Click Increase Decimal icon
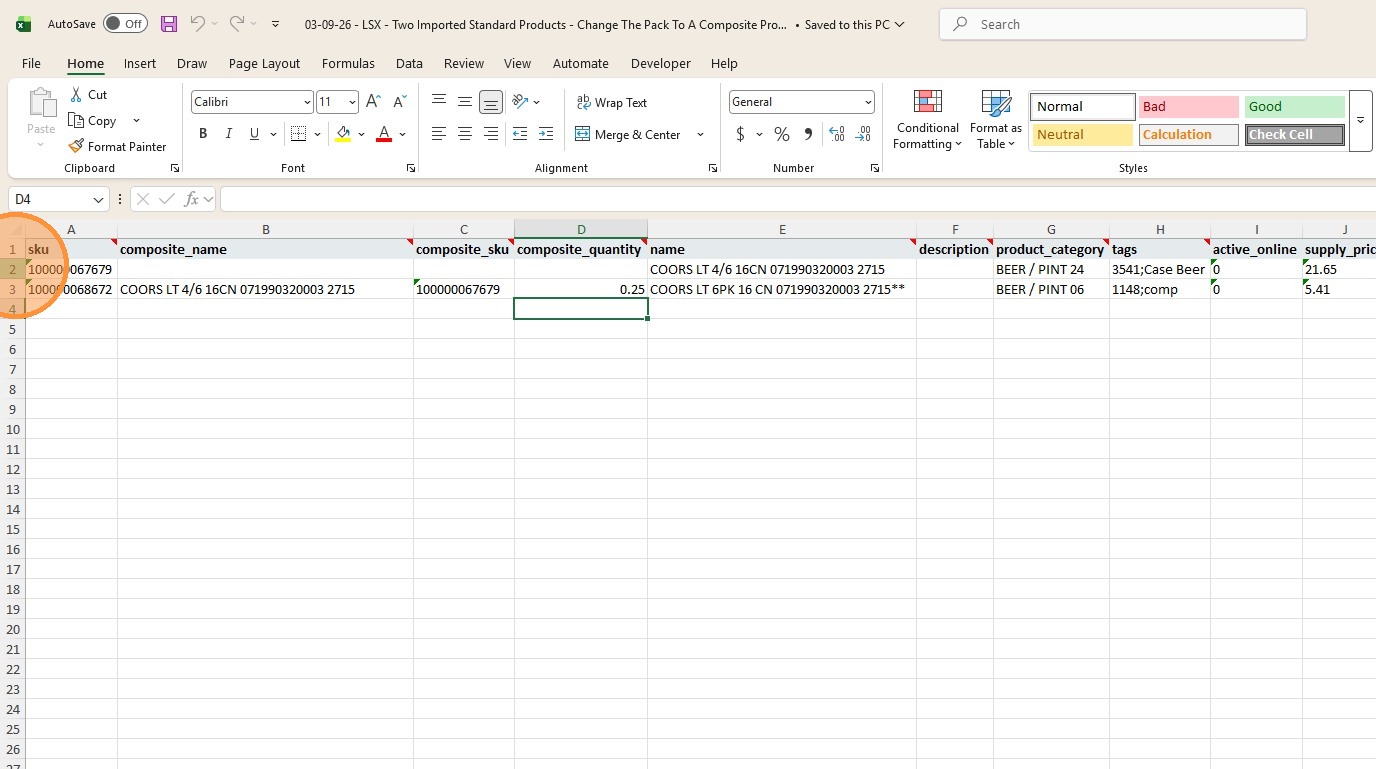The image size is (1376, 769). (x=837, y=134)
